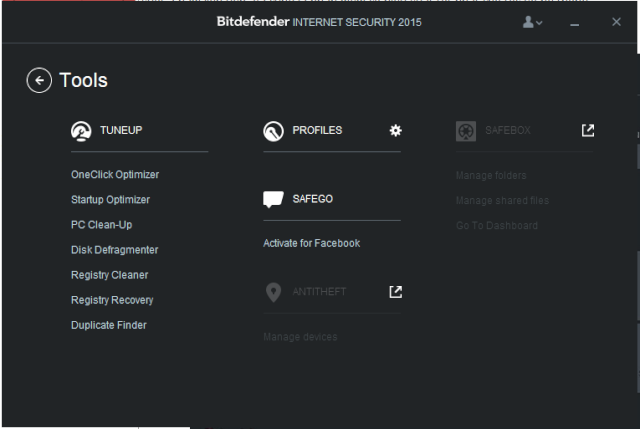Click the SAFEBOX heading
This screenshot has width=640, height=429.
coord(508,131)
